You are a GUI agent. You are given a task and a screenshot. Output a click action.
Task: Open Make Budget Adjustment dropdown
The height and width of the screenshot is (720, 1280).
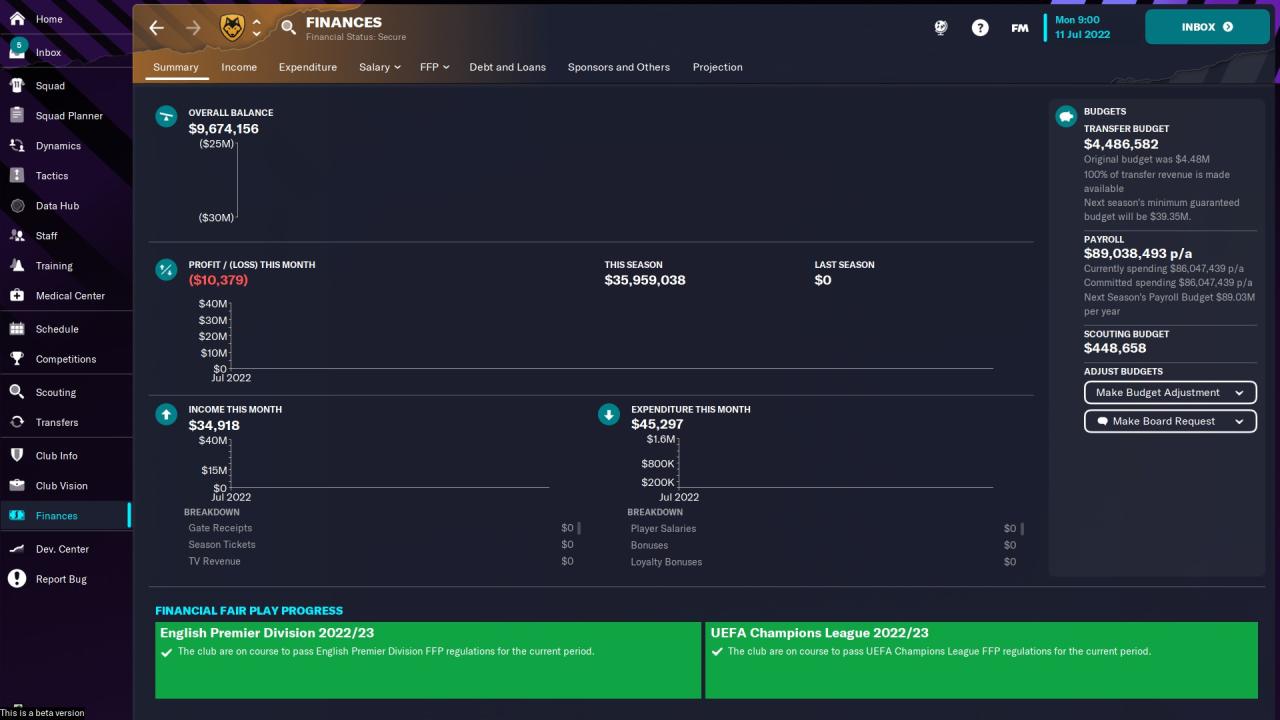[1169, 393]
